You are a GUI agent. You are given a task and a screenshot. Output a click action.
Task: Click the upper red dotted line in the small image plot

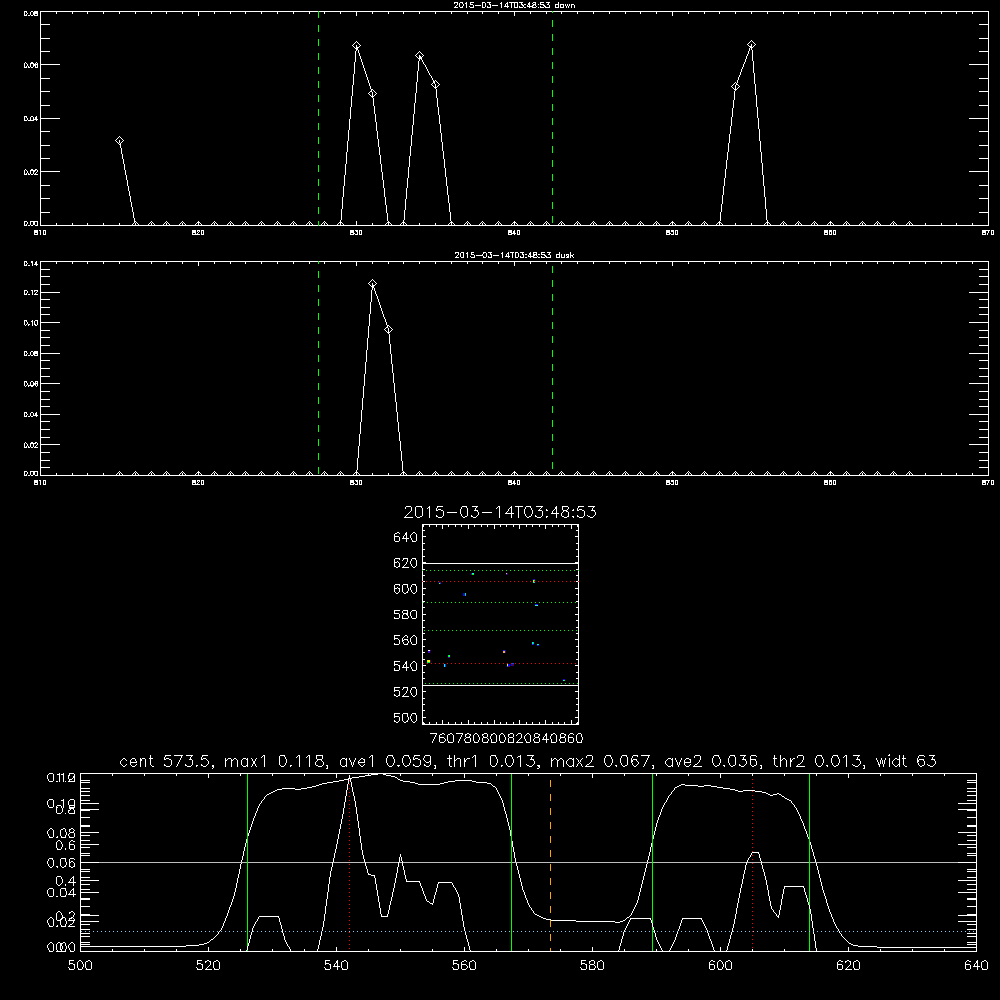500,582
